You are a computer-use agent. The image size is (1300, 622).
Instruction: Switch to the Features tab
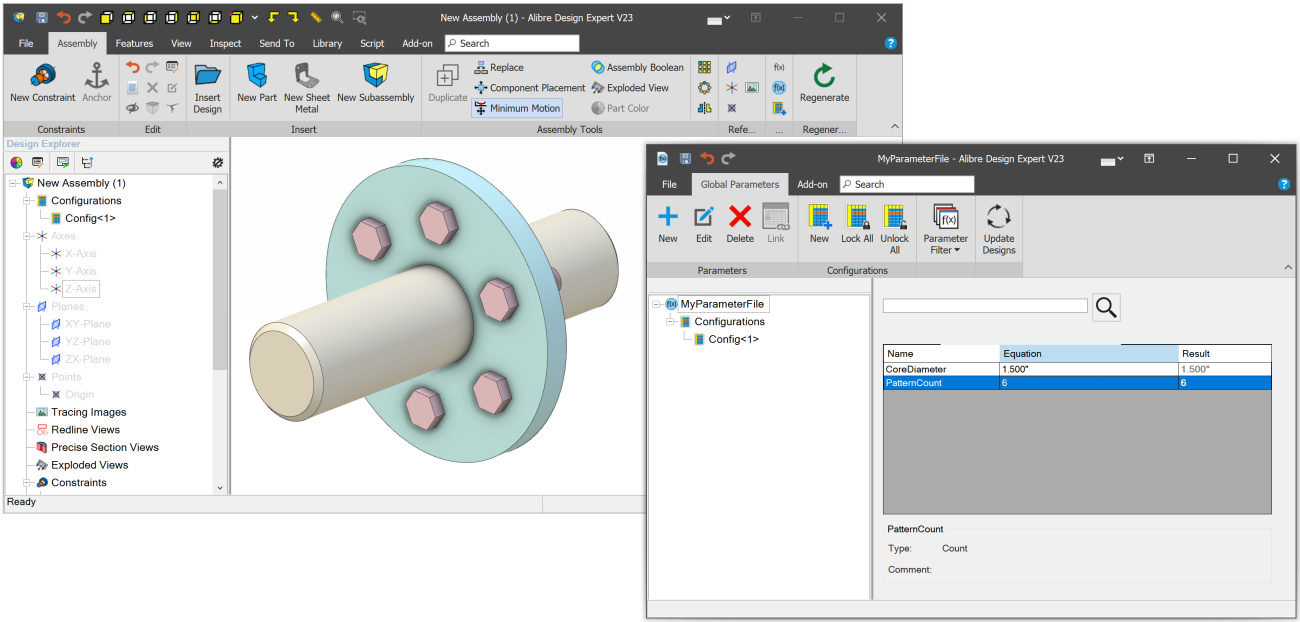point(134,43)
